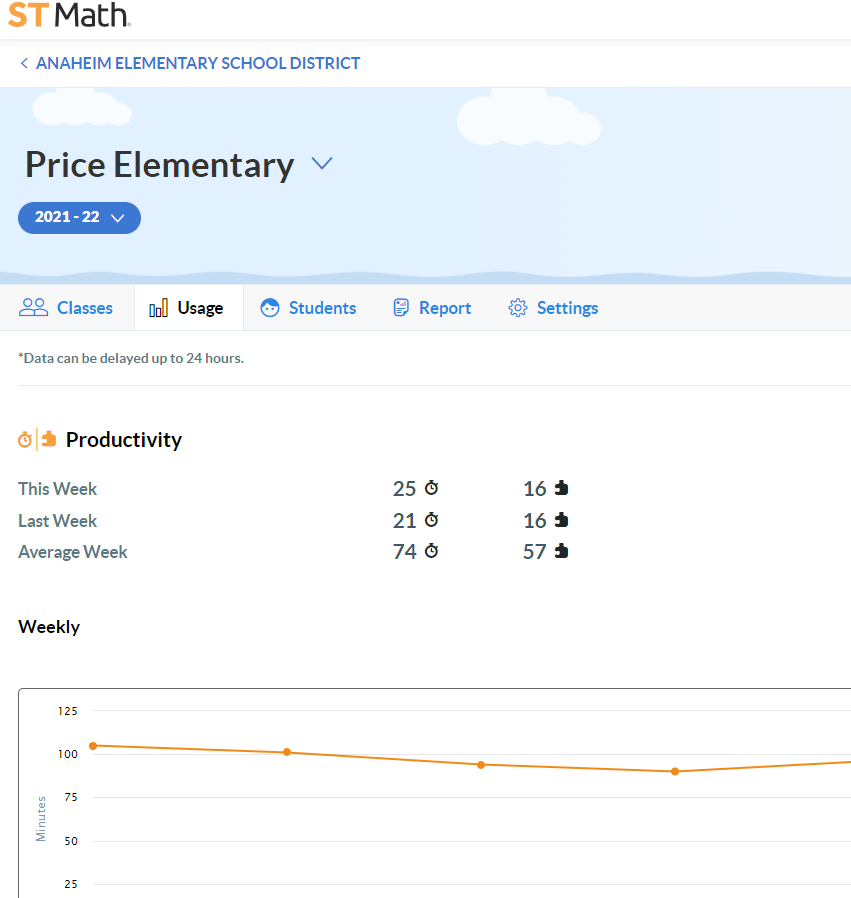Click the 125 y-axis tick label

click(68, 711)
